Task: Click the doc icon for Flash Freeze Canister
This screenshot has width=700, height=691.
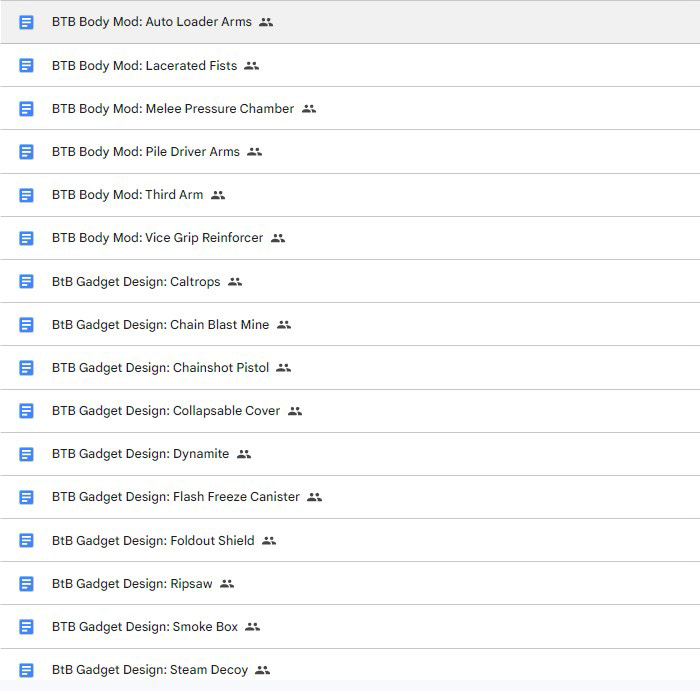Action: click(x=26, y=497)
